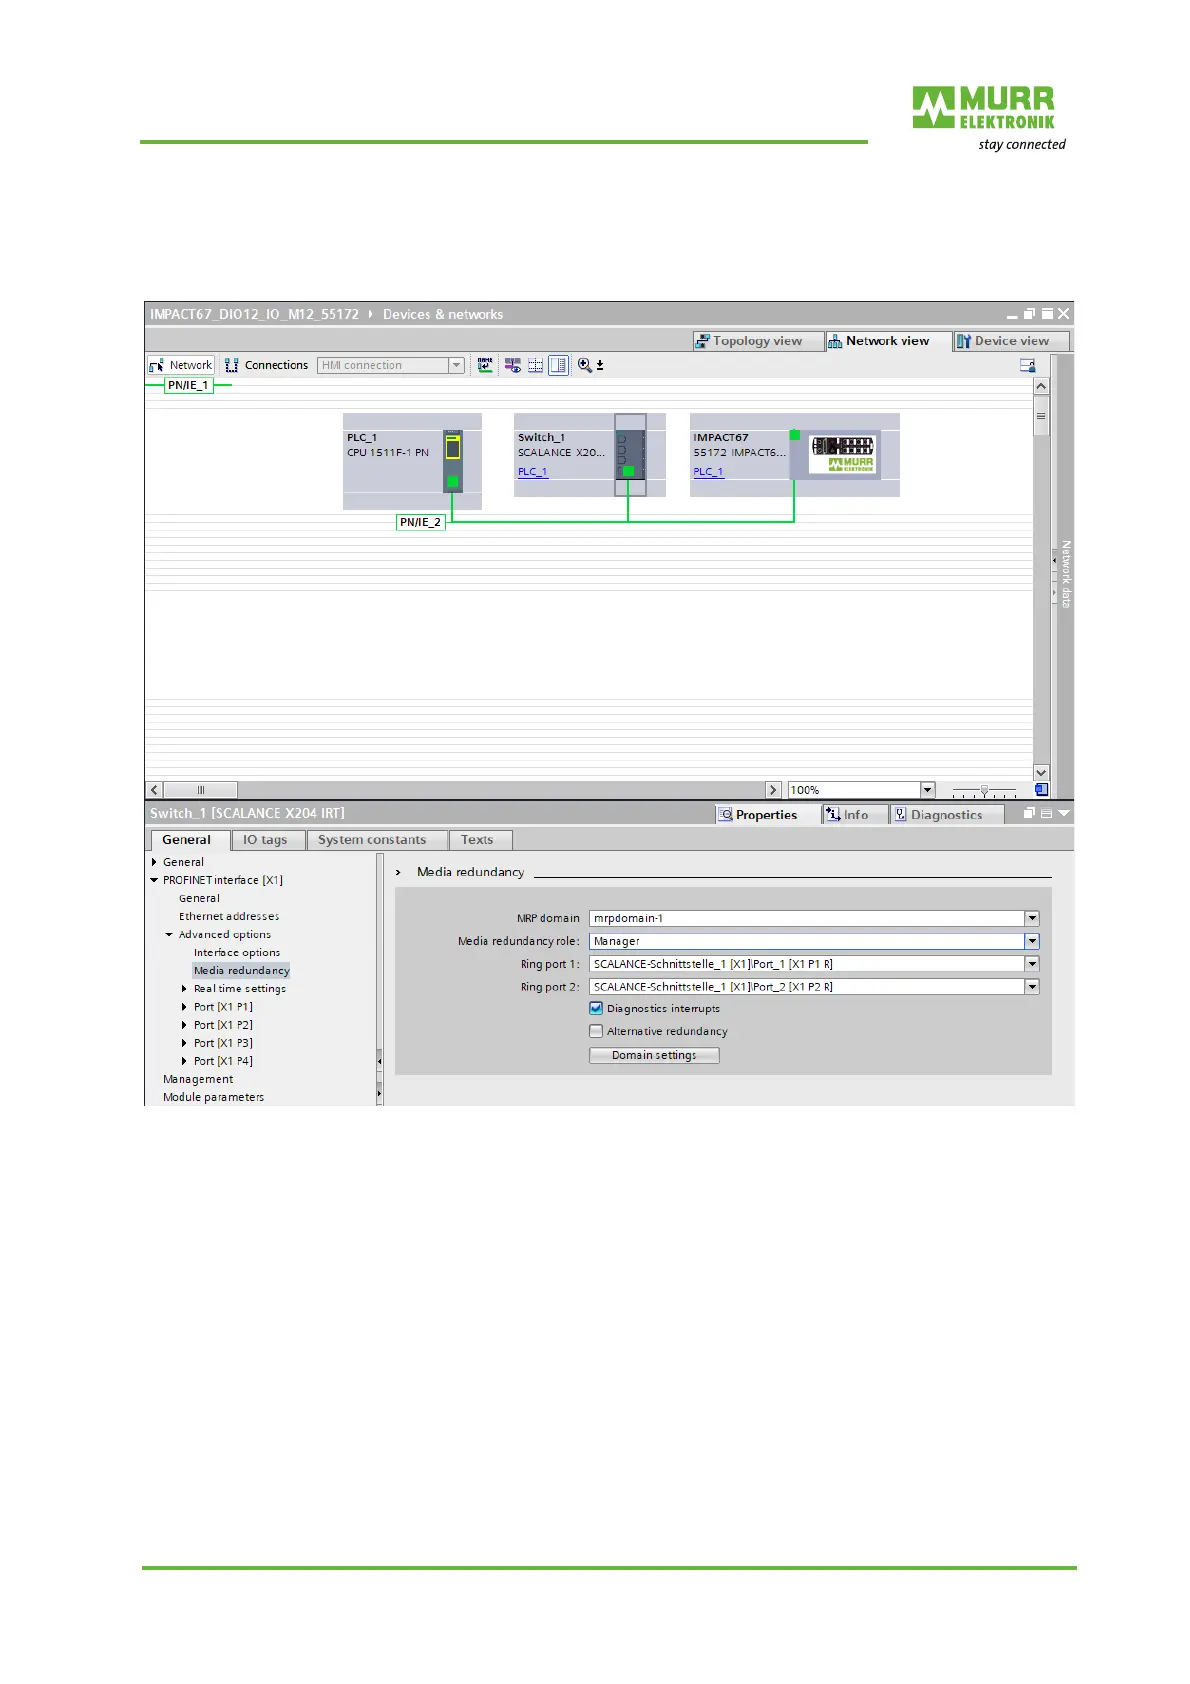Click the green PROFINET port on IMPACT67
This screenshot has height=1684, width=1190.
coord(795,435)
